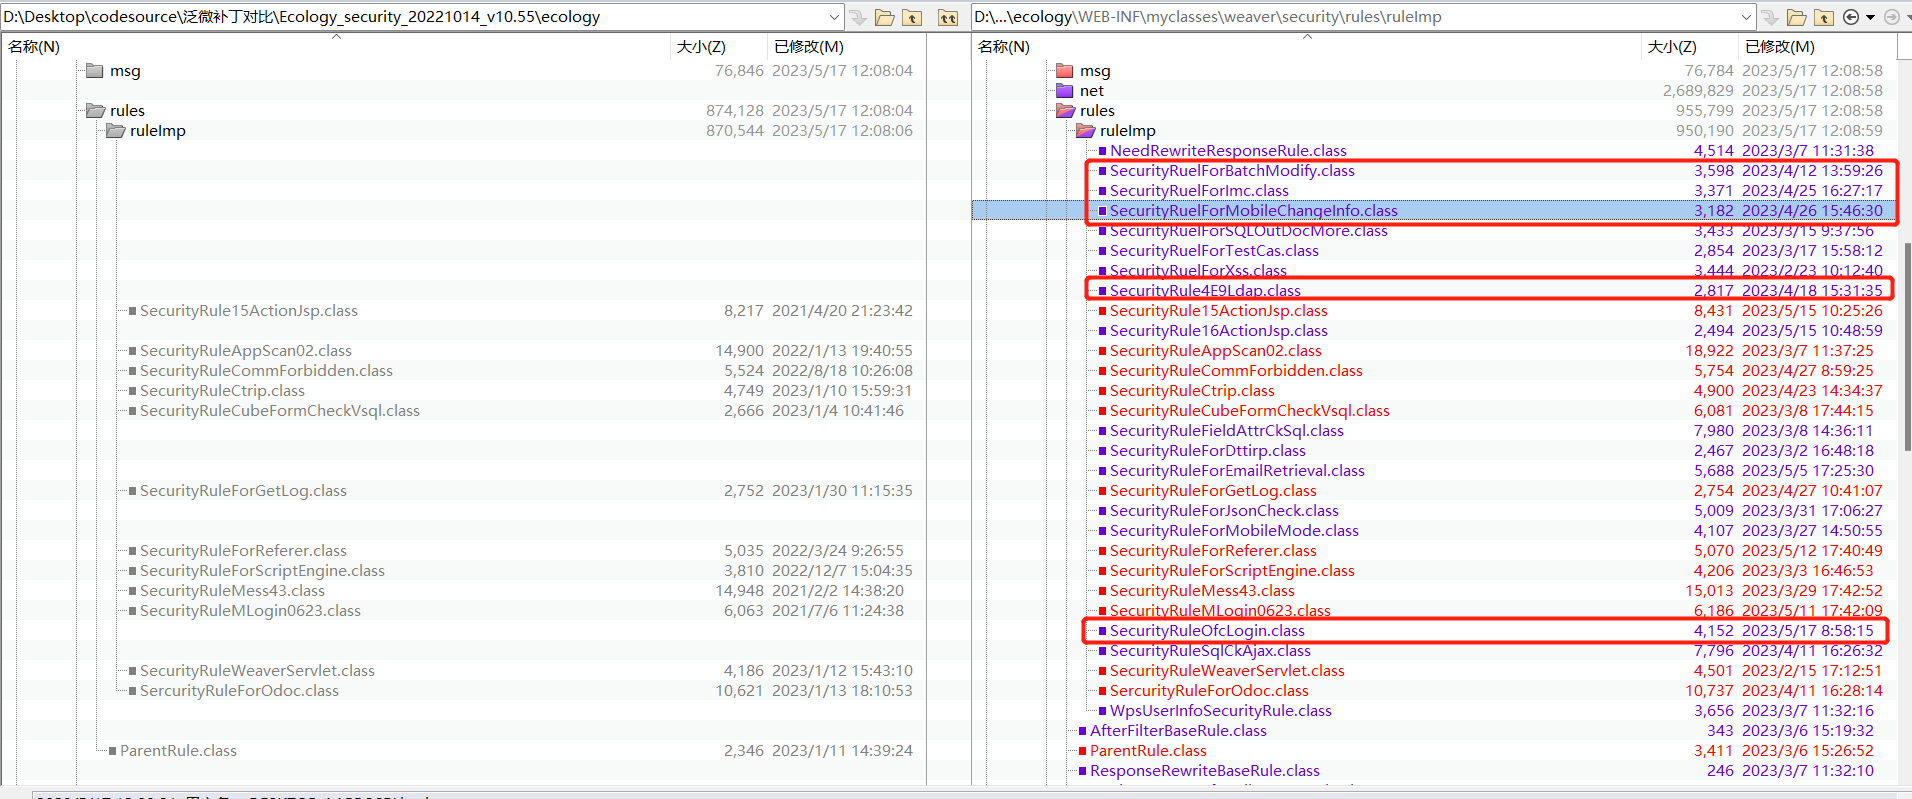Screen dimensions: 1912x799
Task: Select SecurityRuleForReferer.class in right pane
Action: (1213, 551)
